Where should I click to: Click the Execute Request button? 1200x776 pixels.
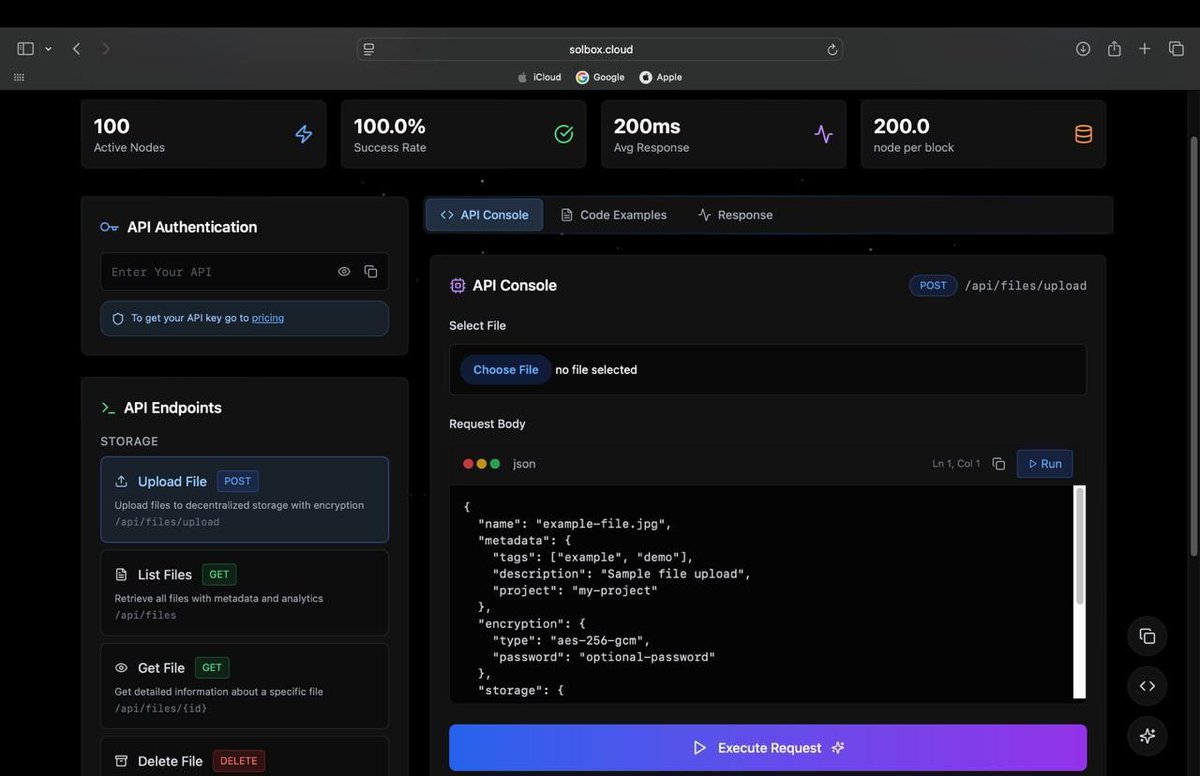click(x=768, y=748)
